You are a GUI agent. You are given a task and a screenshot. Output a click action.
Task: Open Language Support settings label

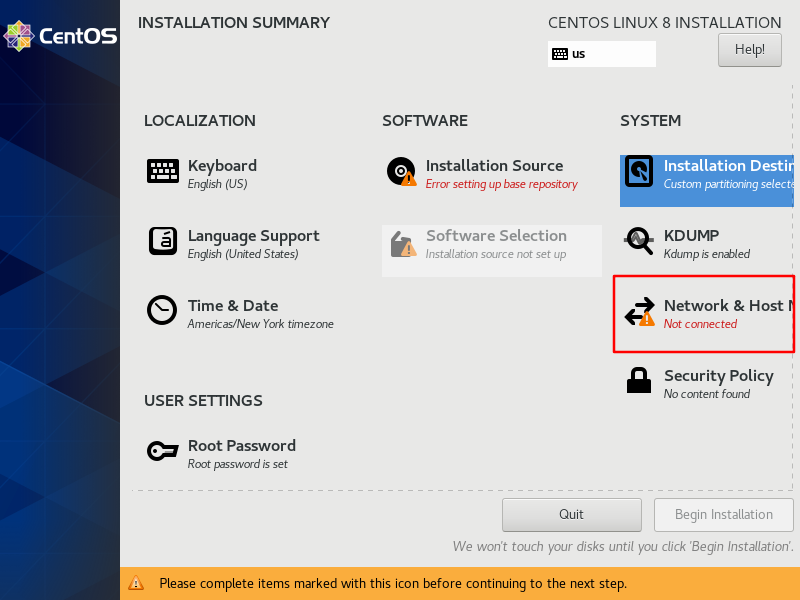coord(254,236)
